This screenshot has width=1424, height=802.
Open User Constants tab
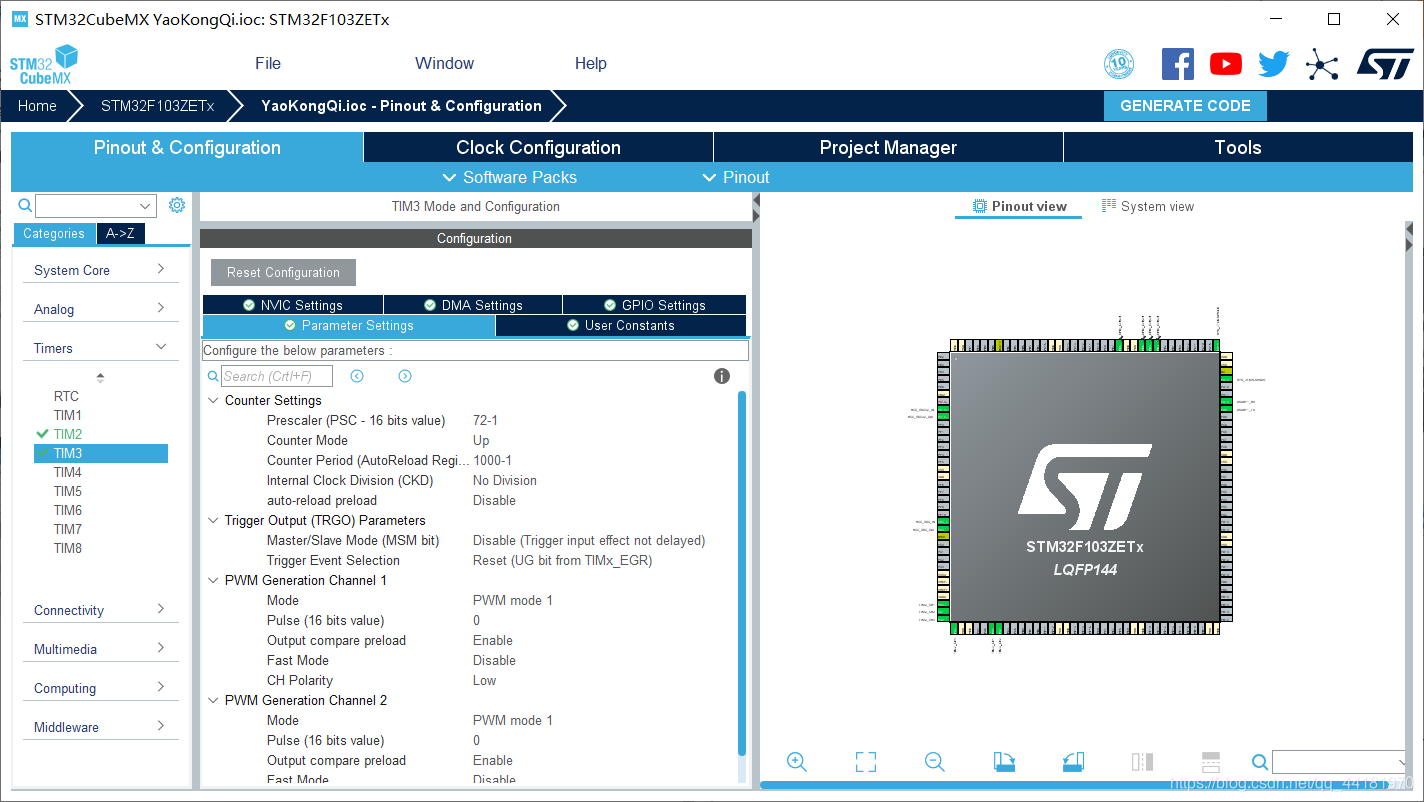[621, 325]
